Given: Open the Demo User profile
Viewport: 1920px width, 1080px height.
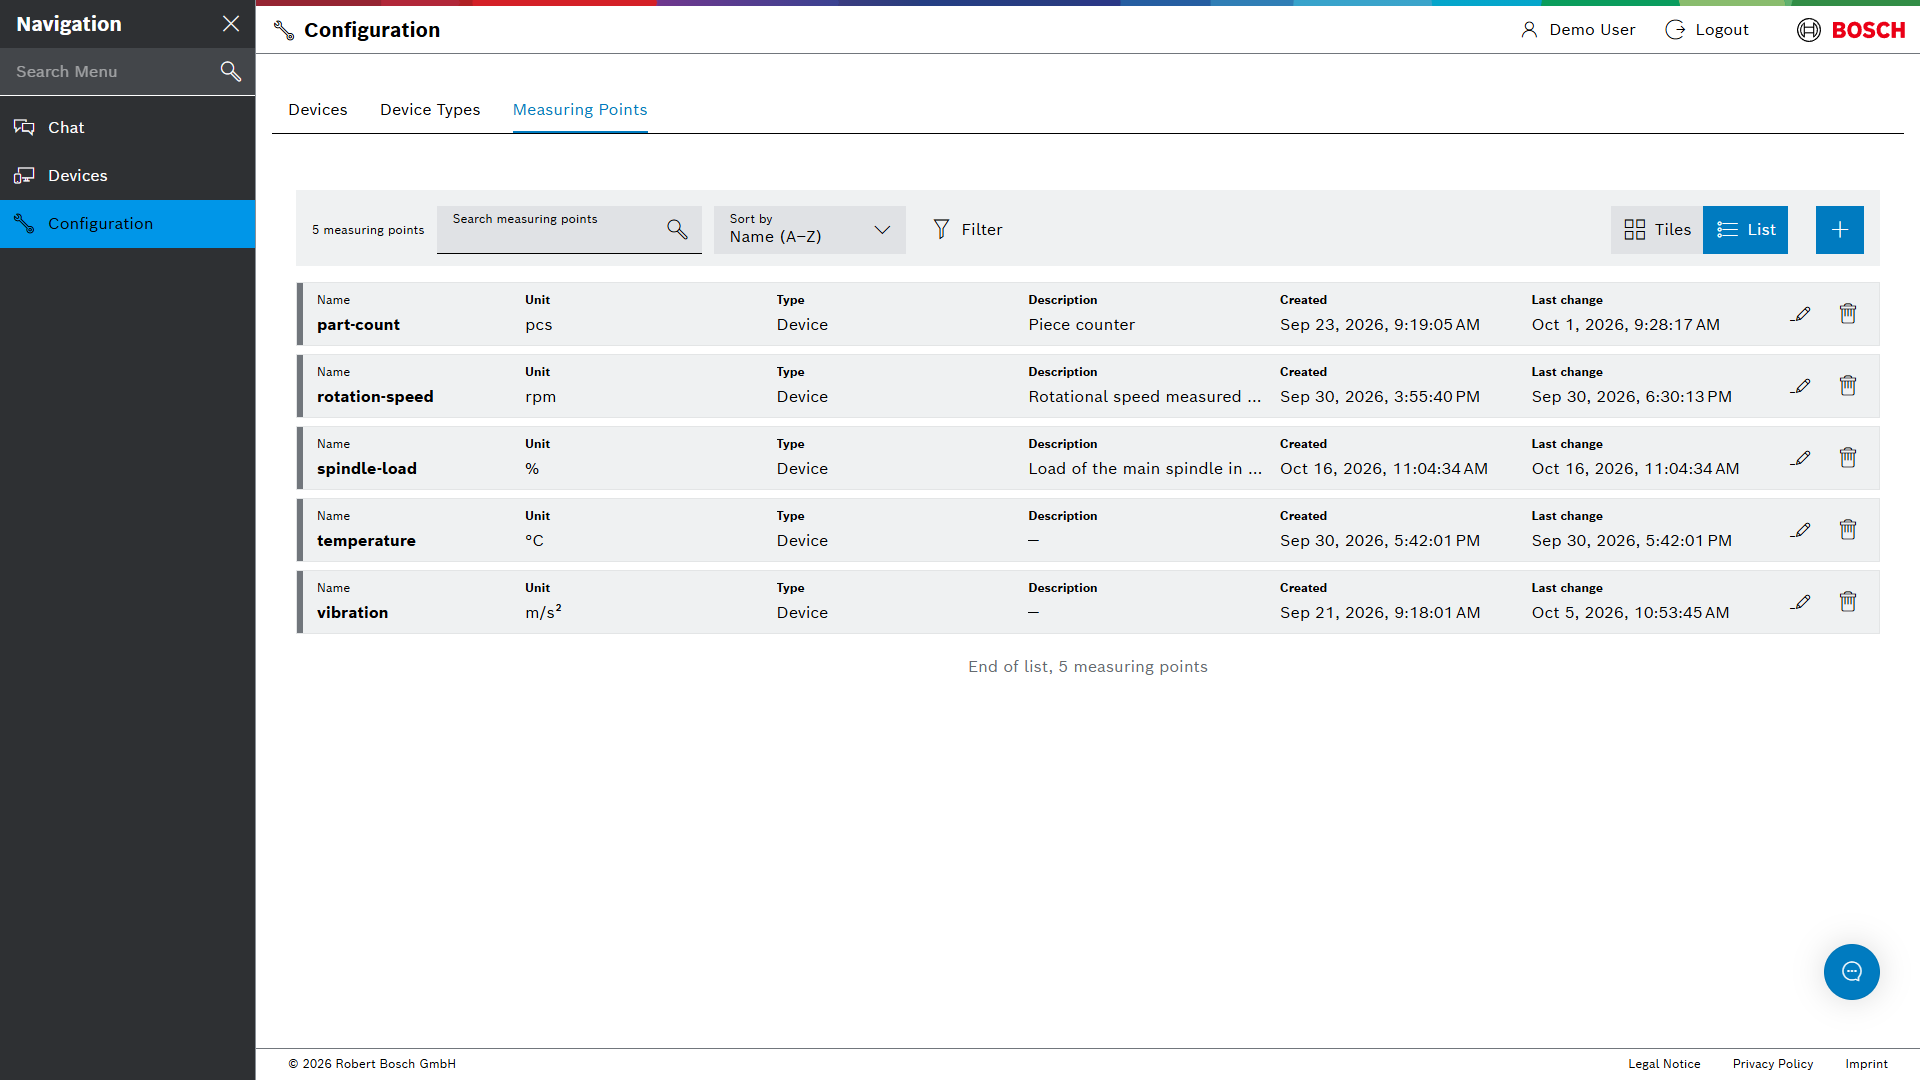Looking at the screenshot, I should click(x=1578, y=30).
